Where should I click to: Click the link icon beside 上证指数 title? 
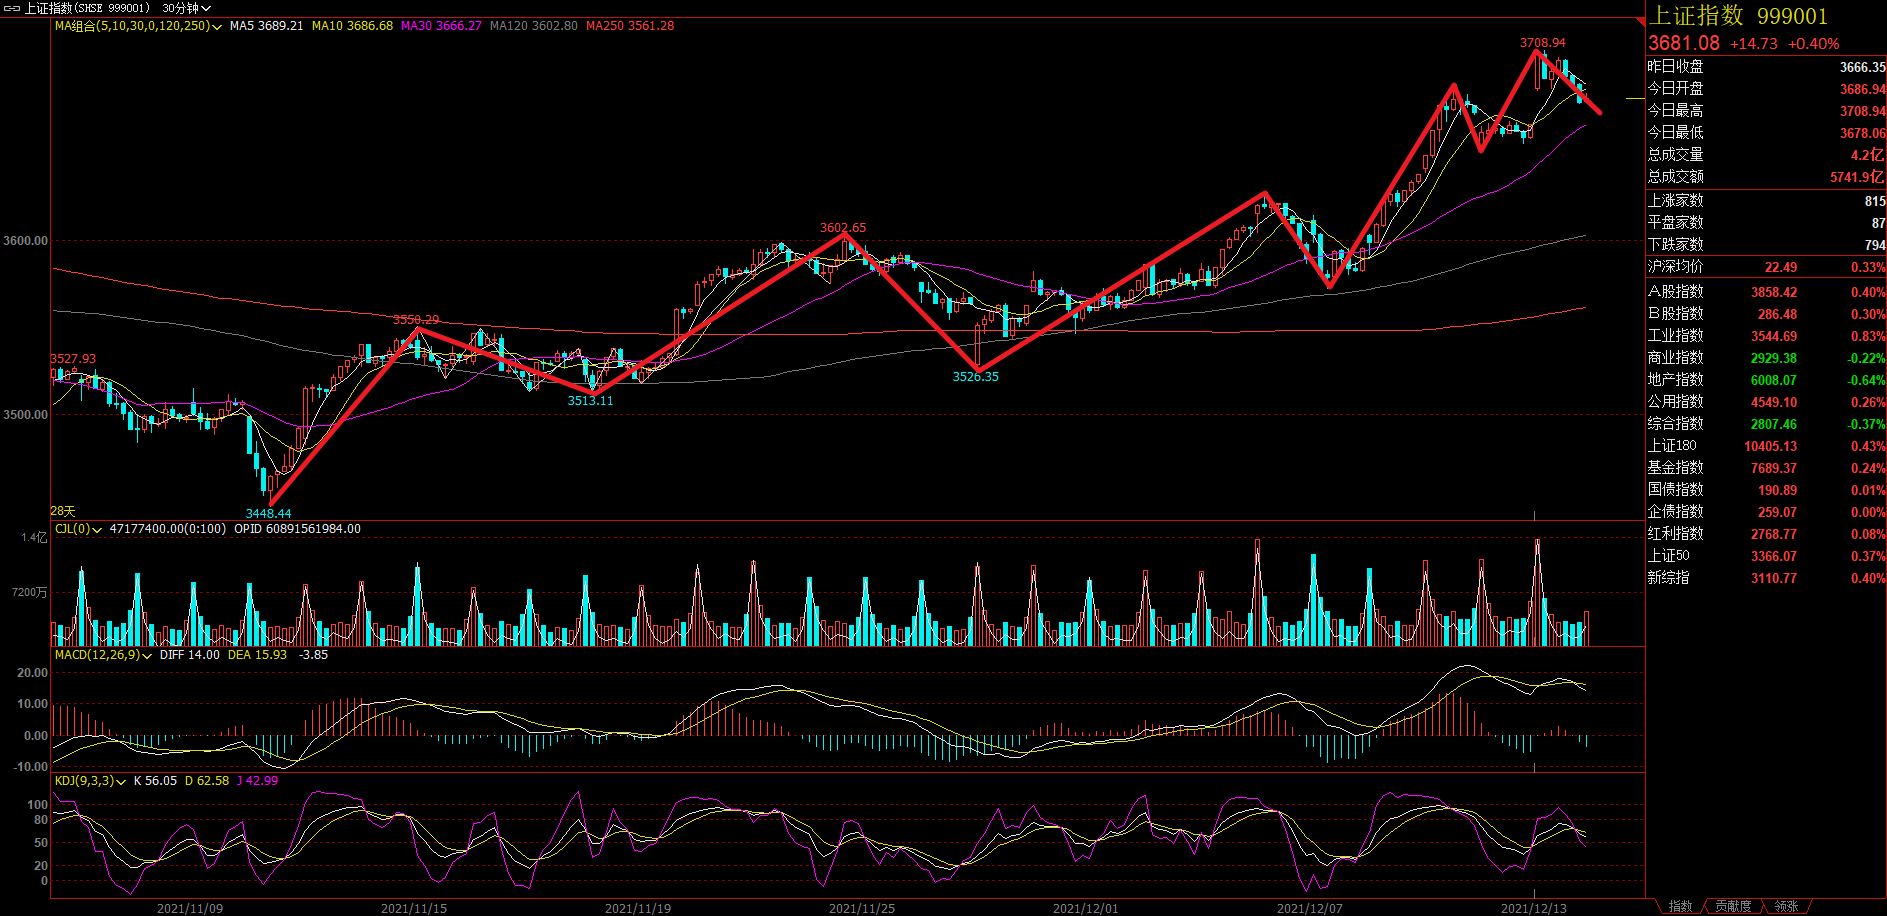(11, 8)
